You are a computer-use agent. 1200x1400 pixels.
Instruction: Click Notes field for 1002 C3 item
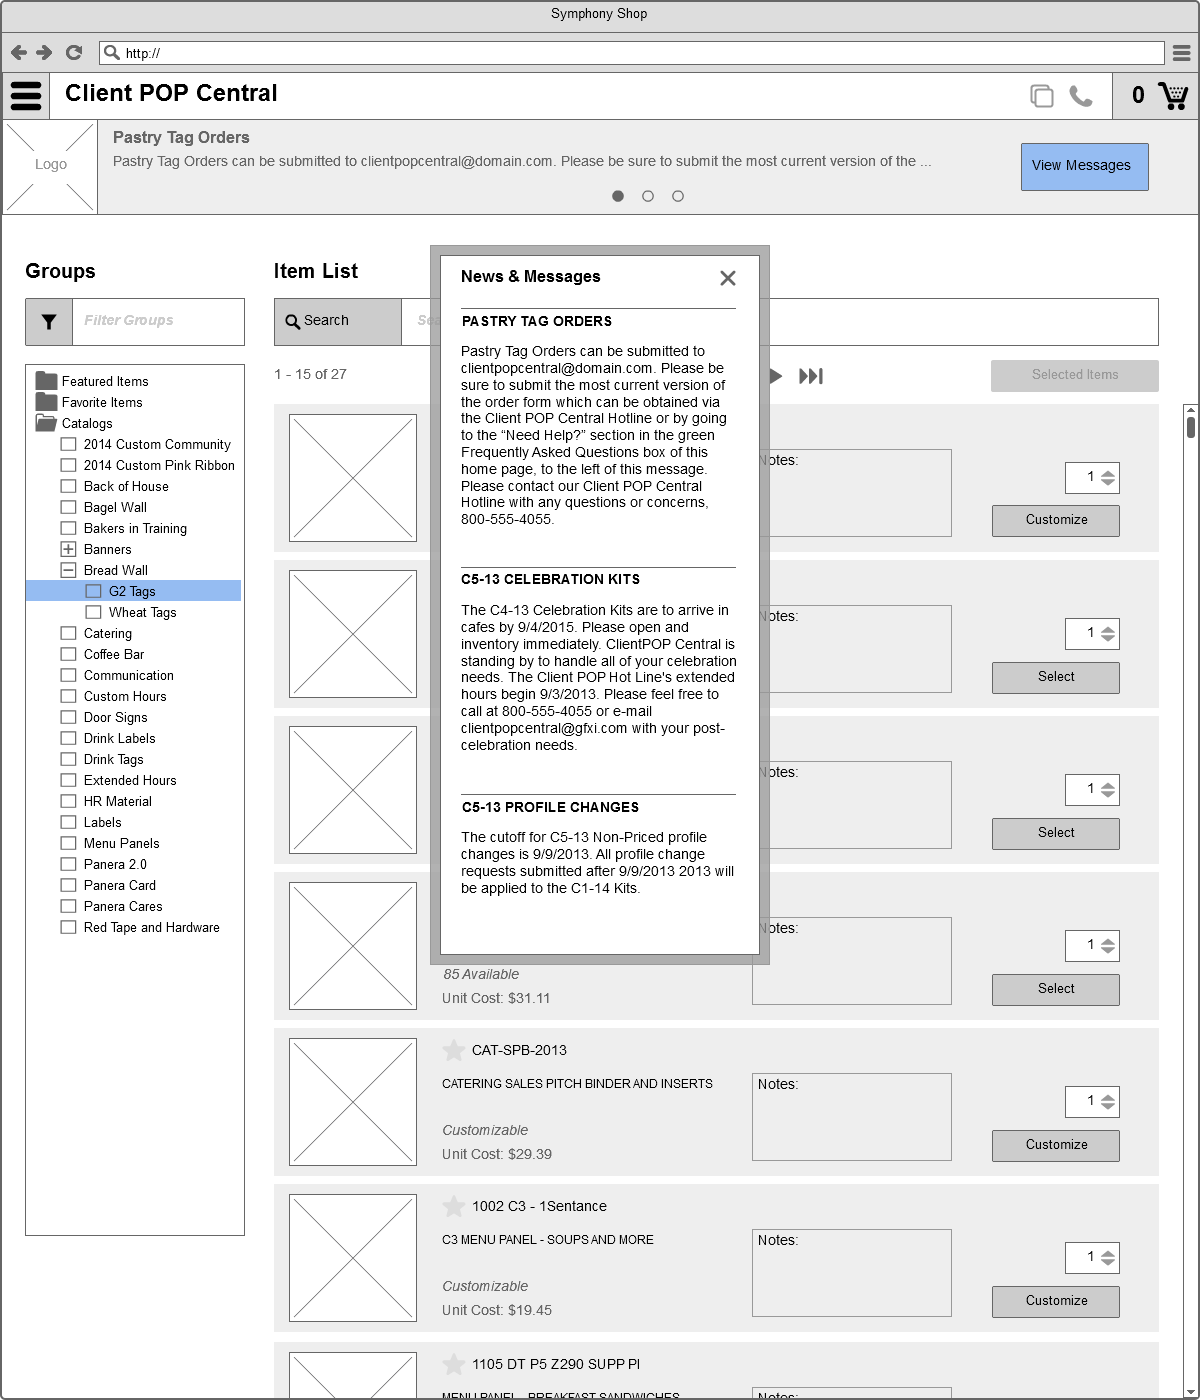coord(851,1273)
